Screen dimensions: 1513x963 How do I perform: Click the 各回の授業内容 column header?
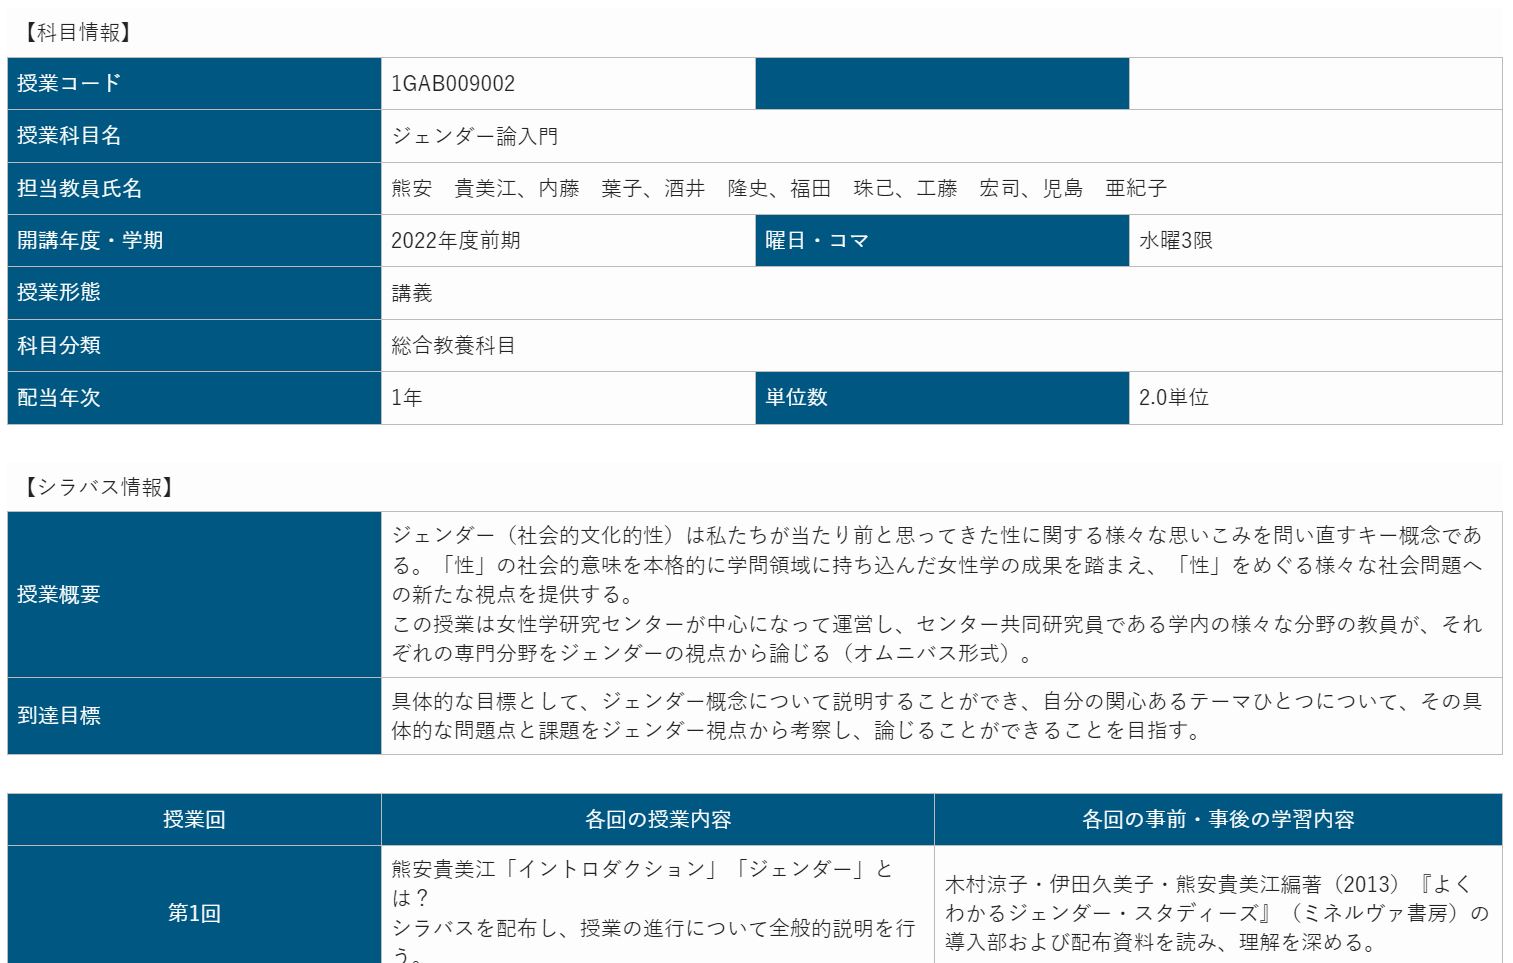tap(658, 820)
